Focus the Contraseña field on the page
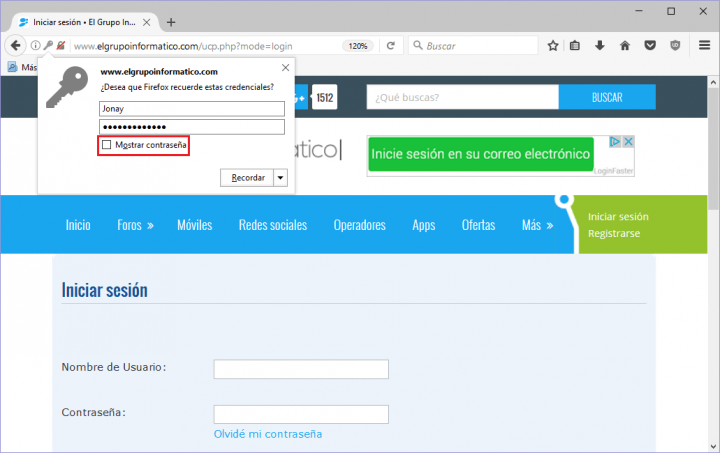Viewport: 720px width, 453px height. 301,414
